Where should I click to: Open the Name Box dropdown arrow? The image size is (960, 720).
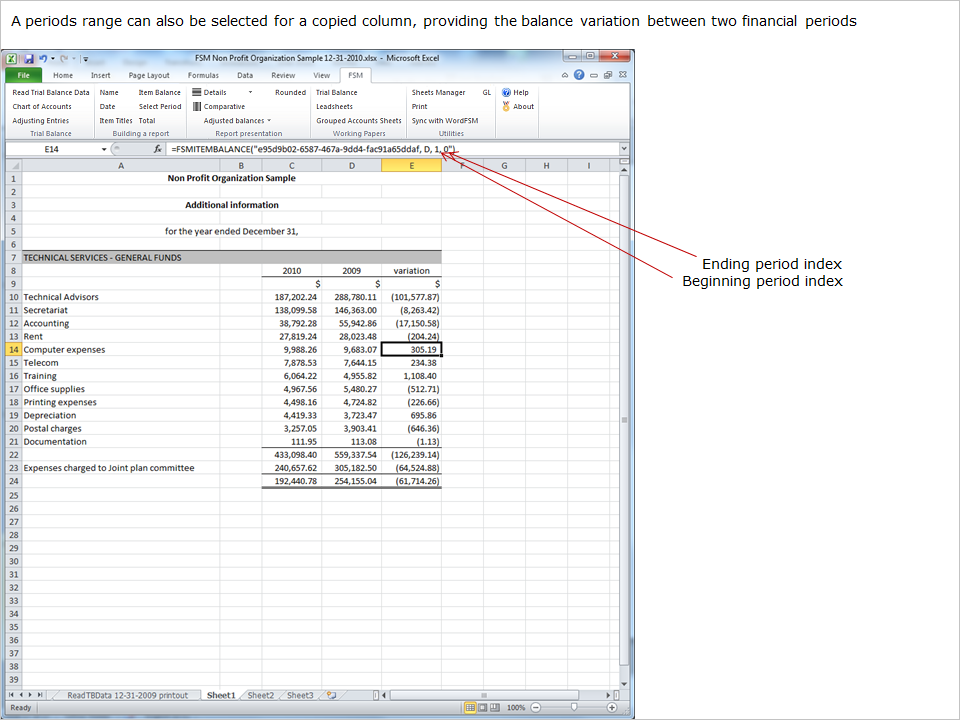click(104, 149)
